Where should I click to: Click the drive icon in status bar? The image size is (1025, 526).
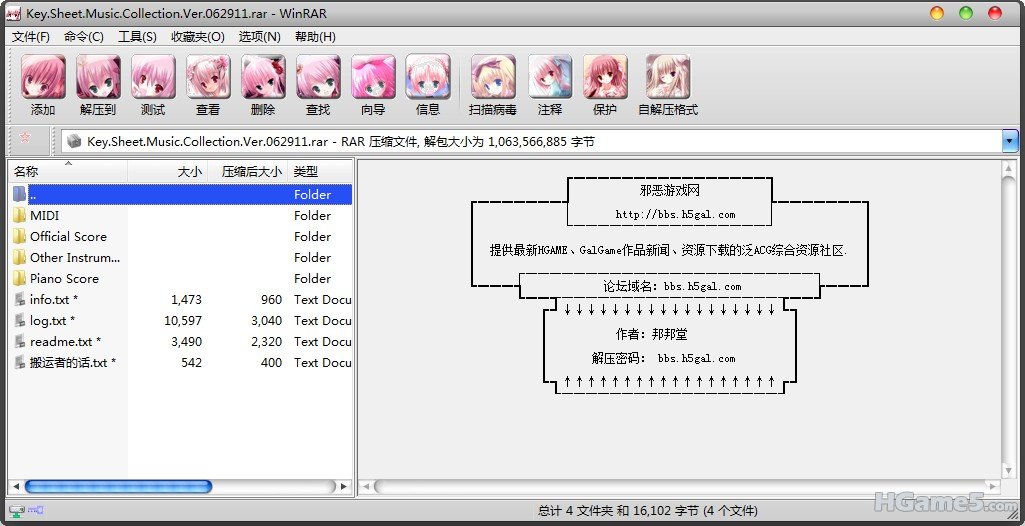point(16,510)
